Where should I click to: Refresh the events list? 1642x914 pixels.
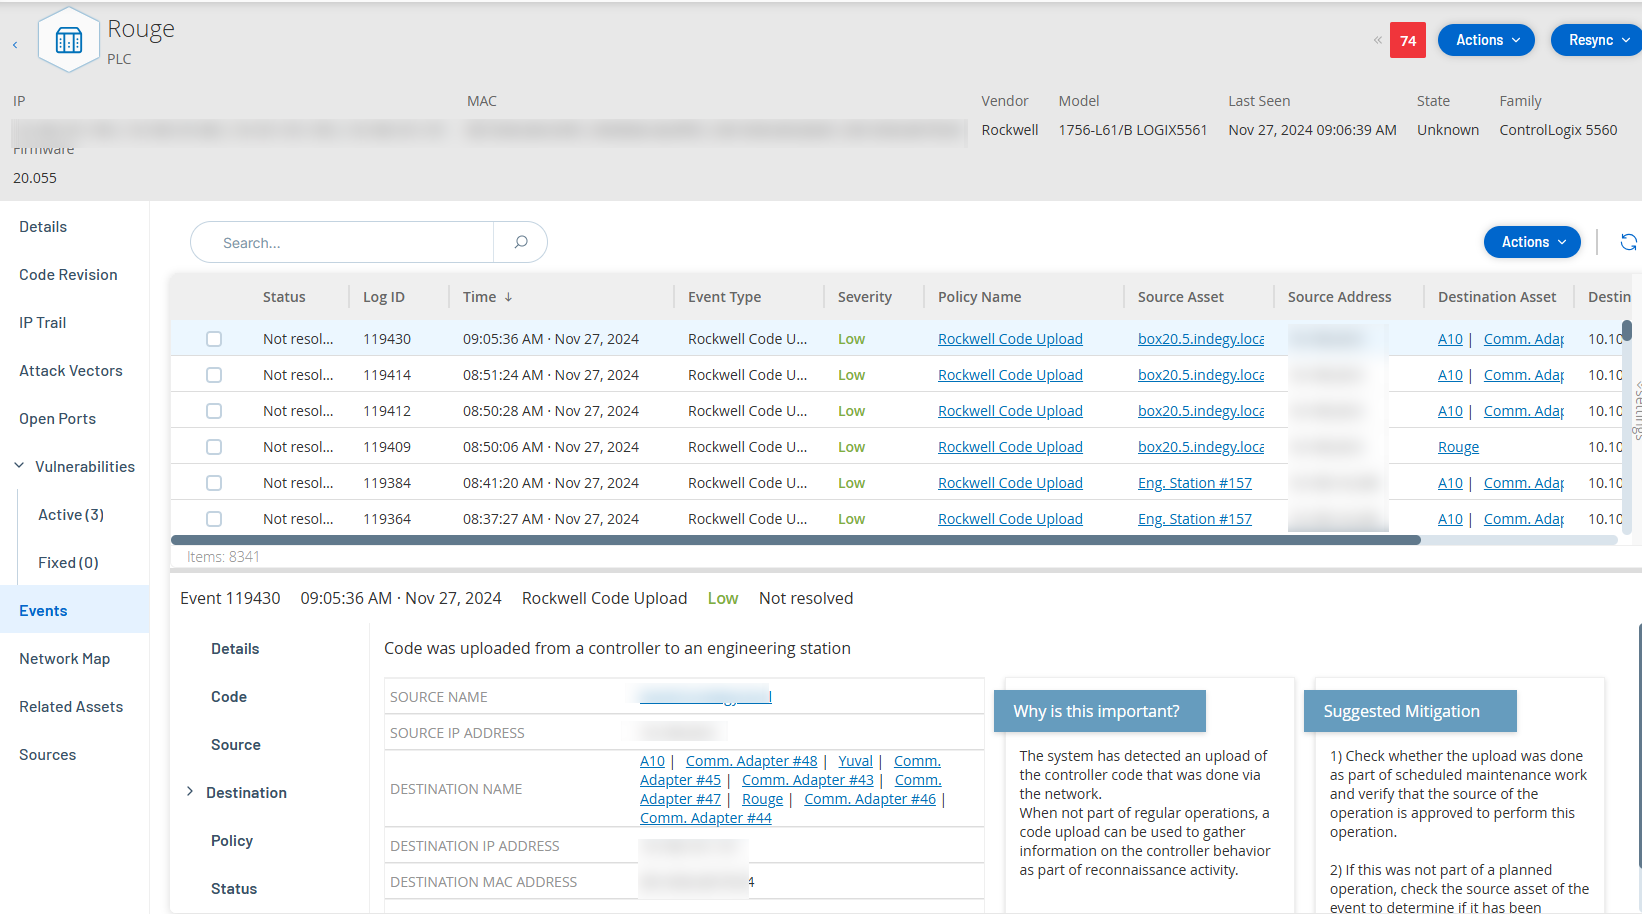point(1628,242)
